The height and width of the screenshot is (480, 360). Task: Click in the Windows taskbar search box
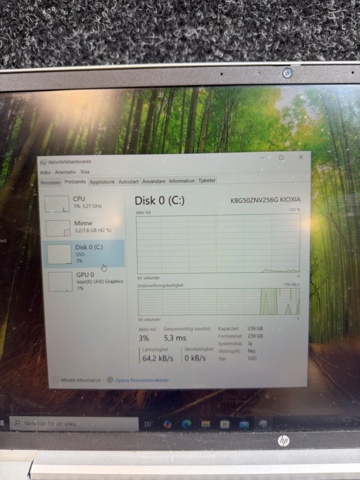(x=74, y=423)
